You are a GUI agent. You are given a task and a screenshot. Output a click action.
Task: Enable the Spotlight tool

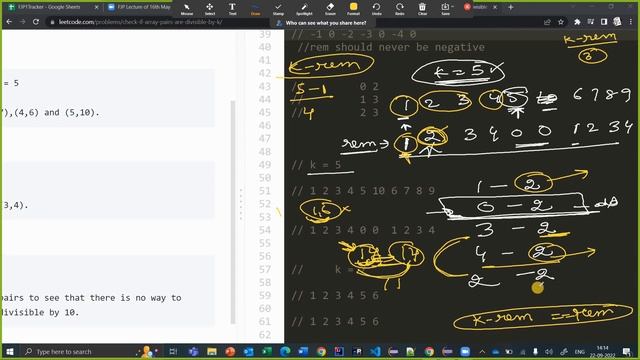pos(304,9)
